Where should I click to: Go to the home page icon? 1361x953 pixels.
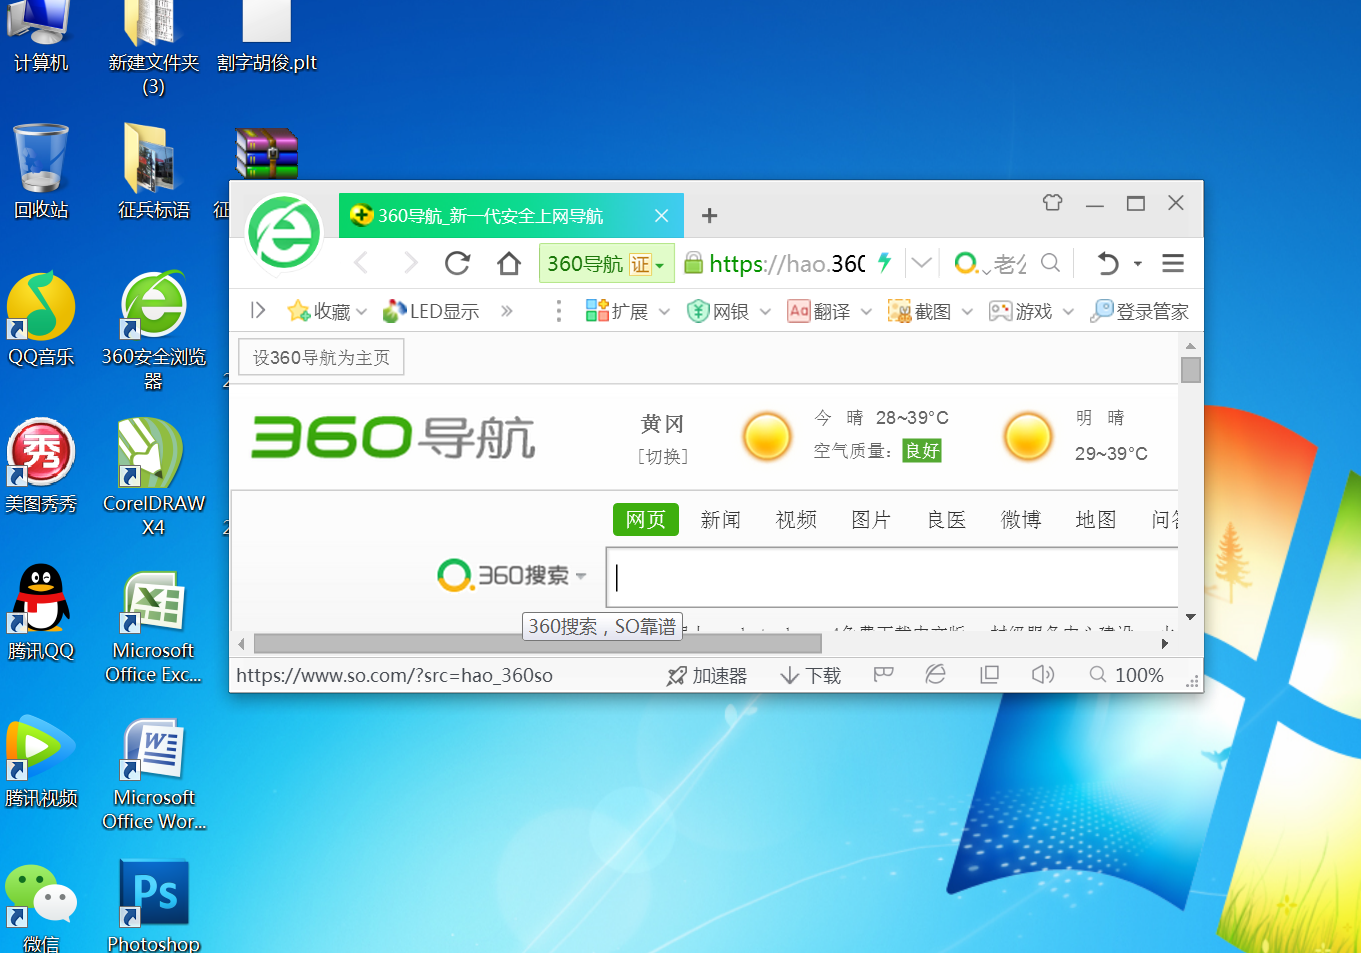[x=509, y=263]
